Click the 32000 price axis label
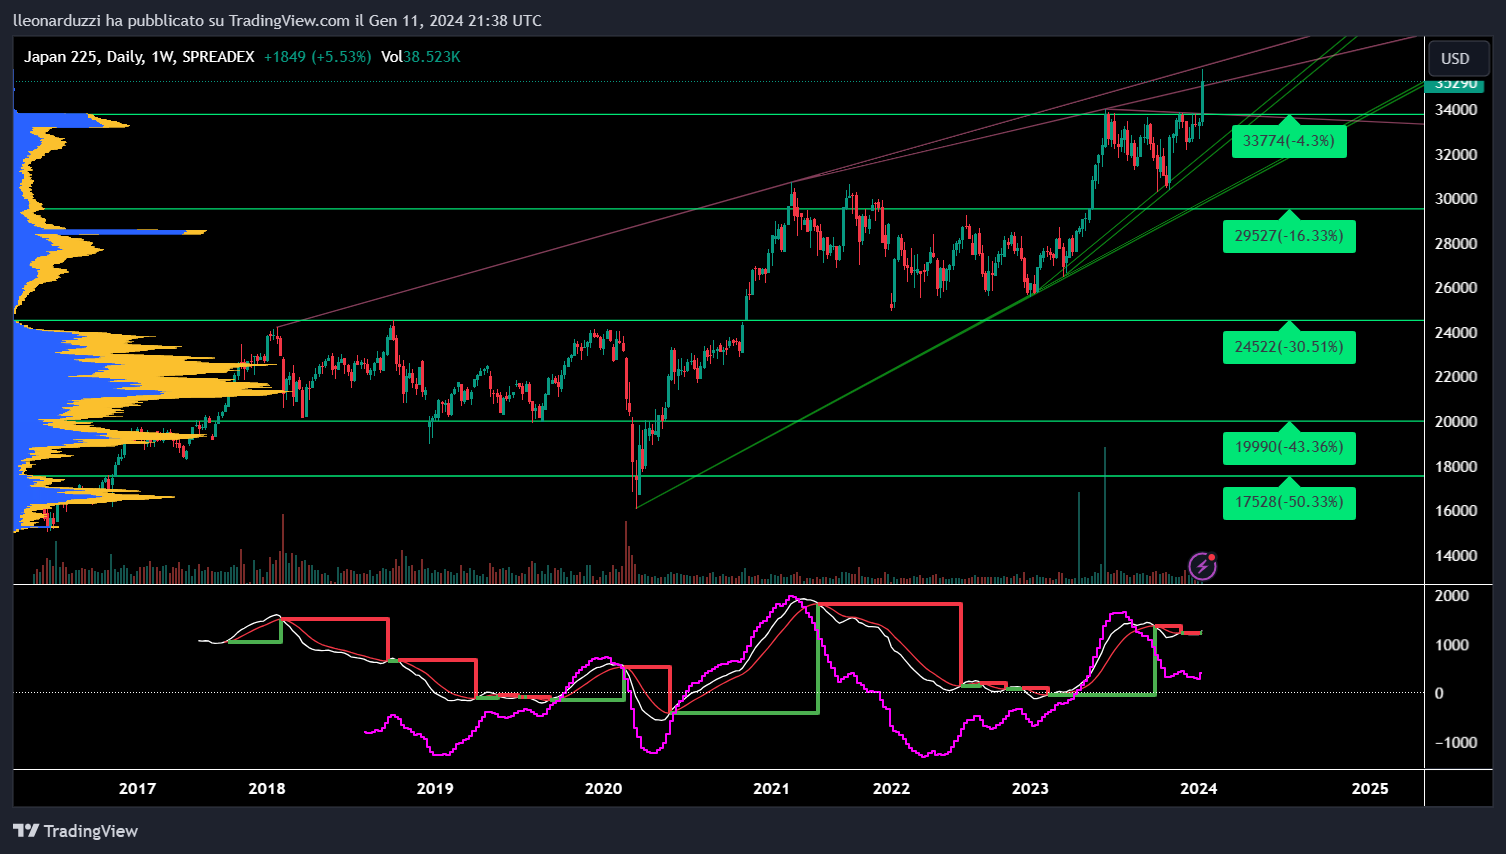This screenshot has width=1506, height=854. click(x=1456, y=154)
